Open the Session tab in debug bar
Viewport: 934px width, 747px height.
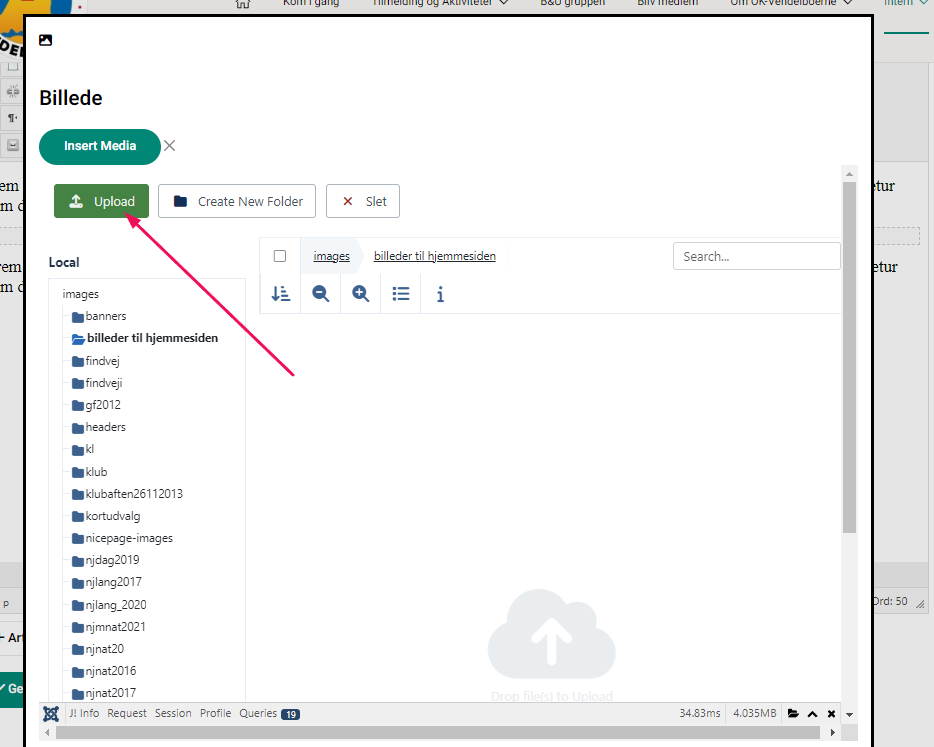(173, 714)
